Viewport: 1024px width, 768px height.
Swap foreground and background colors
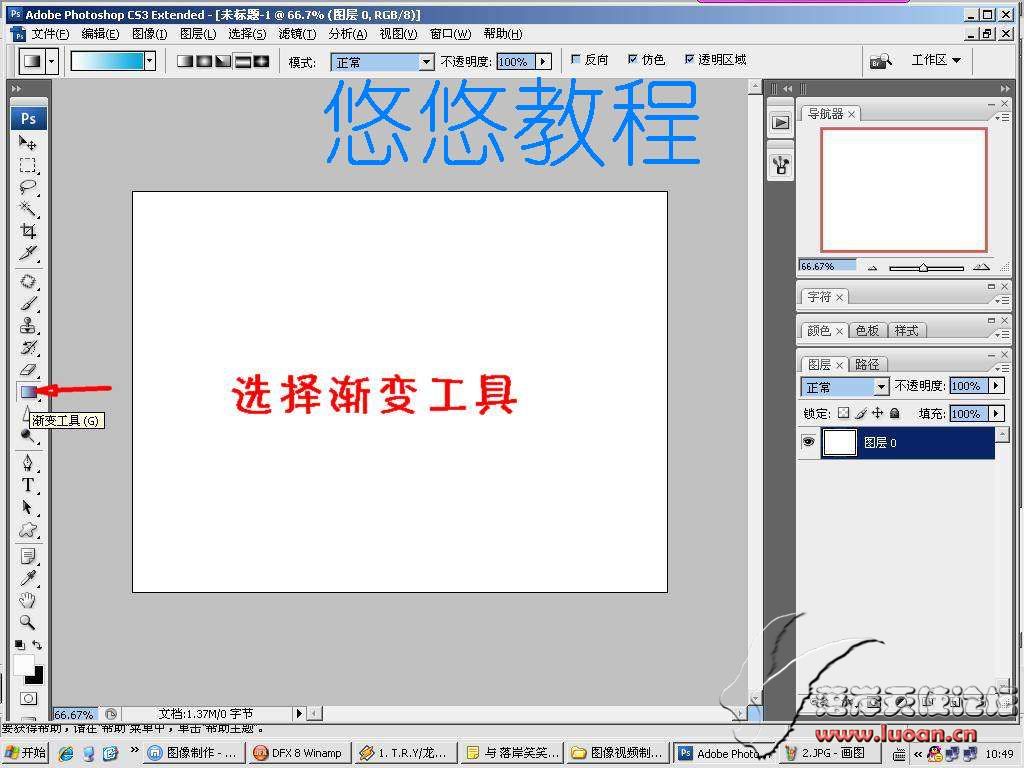tap(37, 645)
